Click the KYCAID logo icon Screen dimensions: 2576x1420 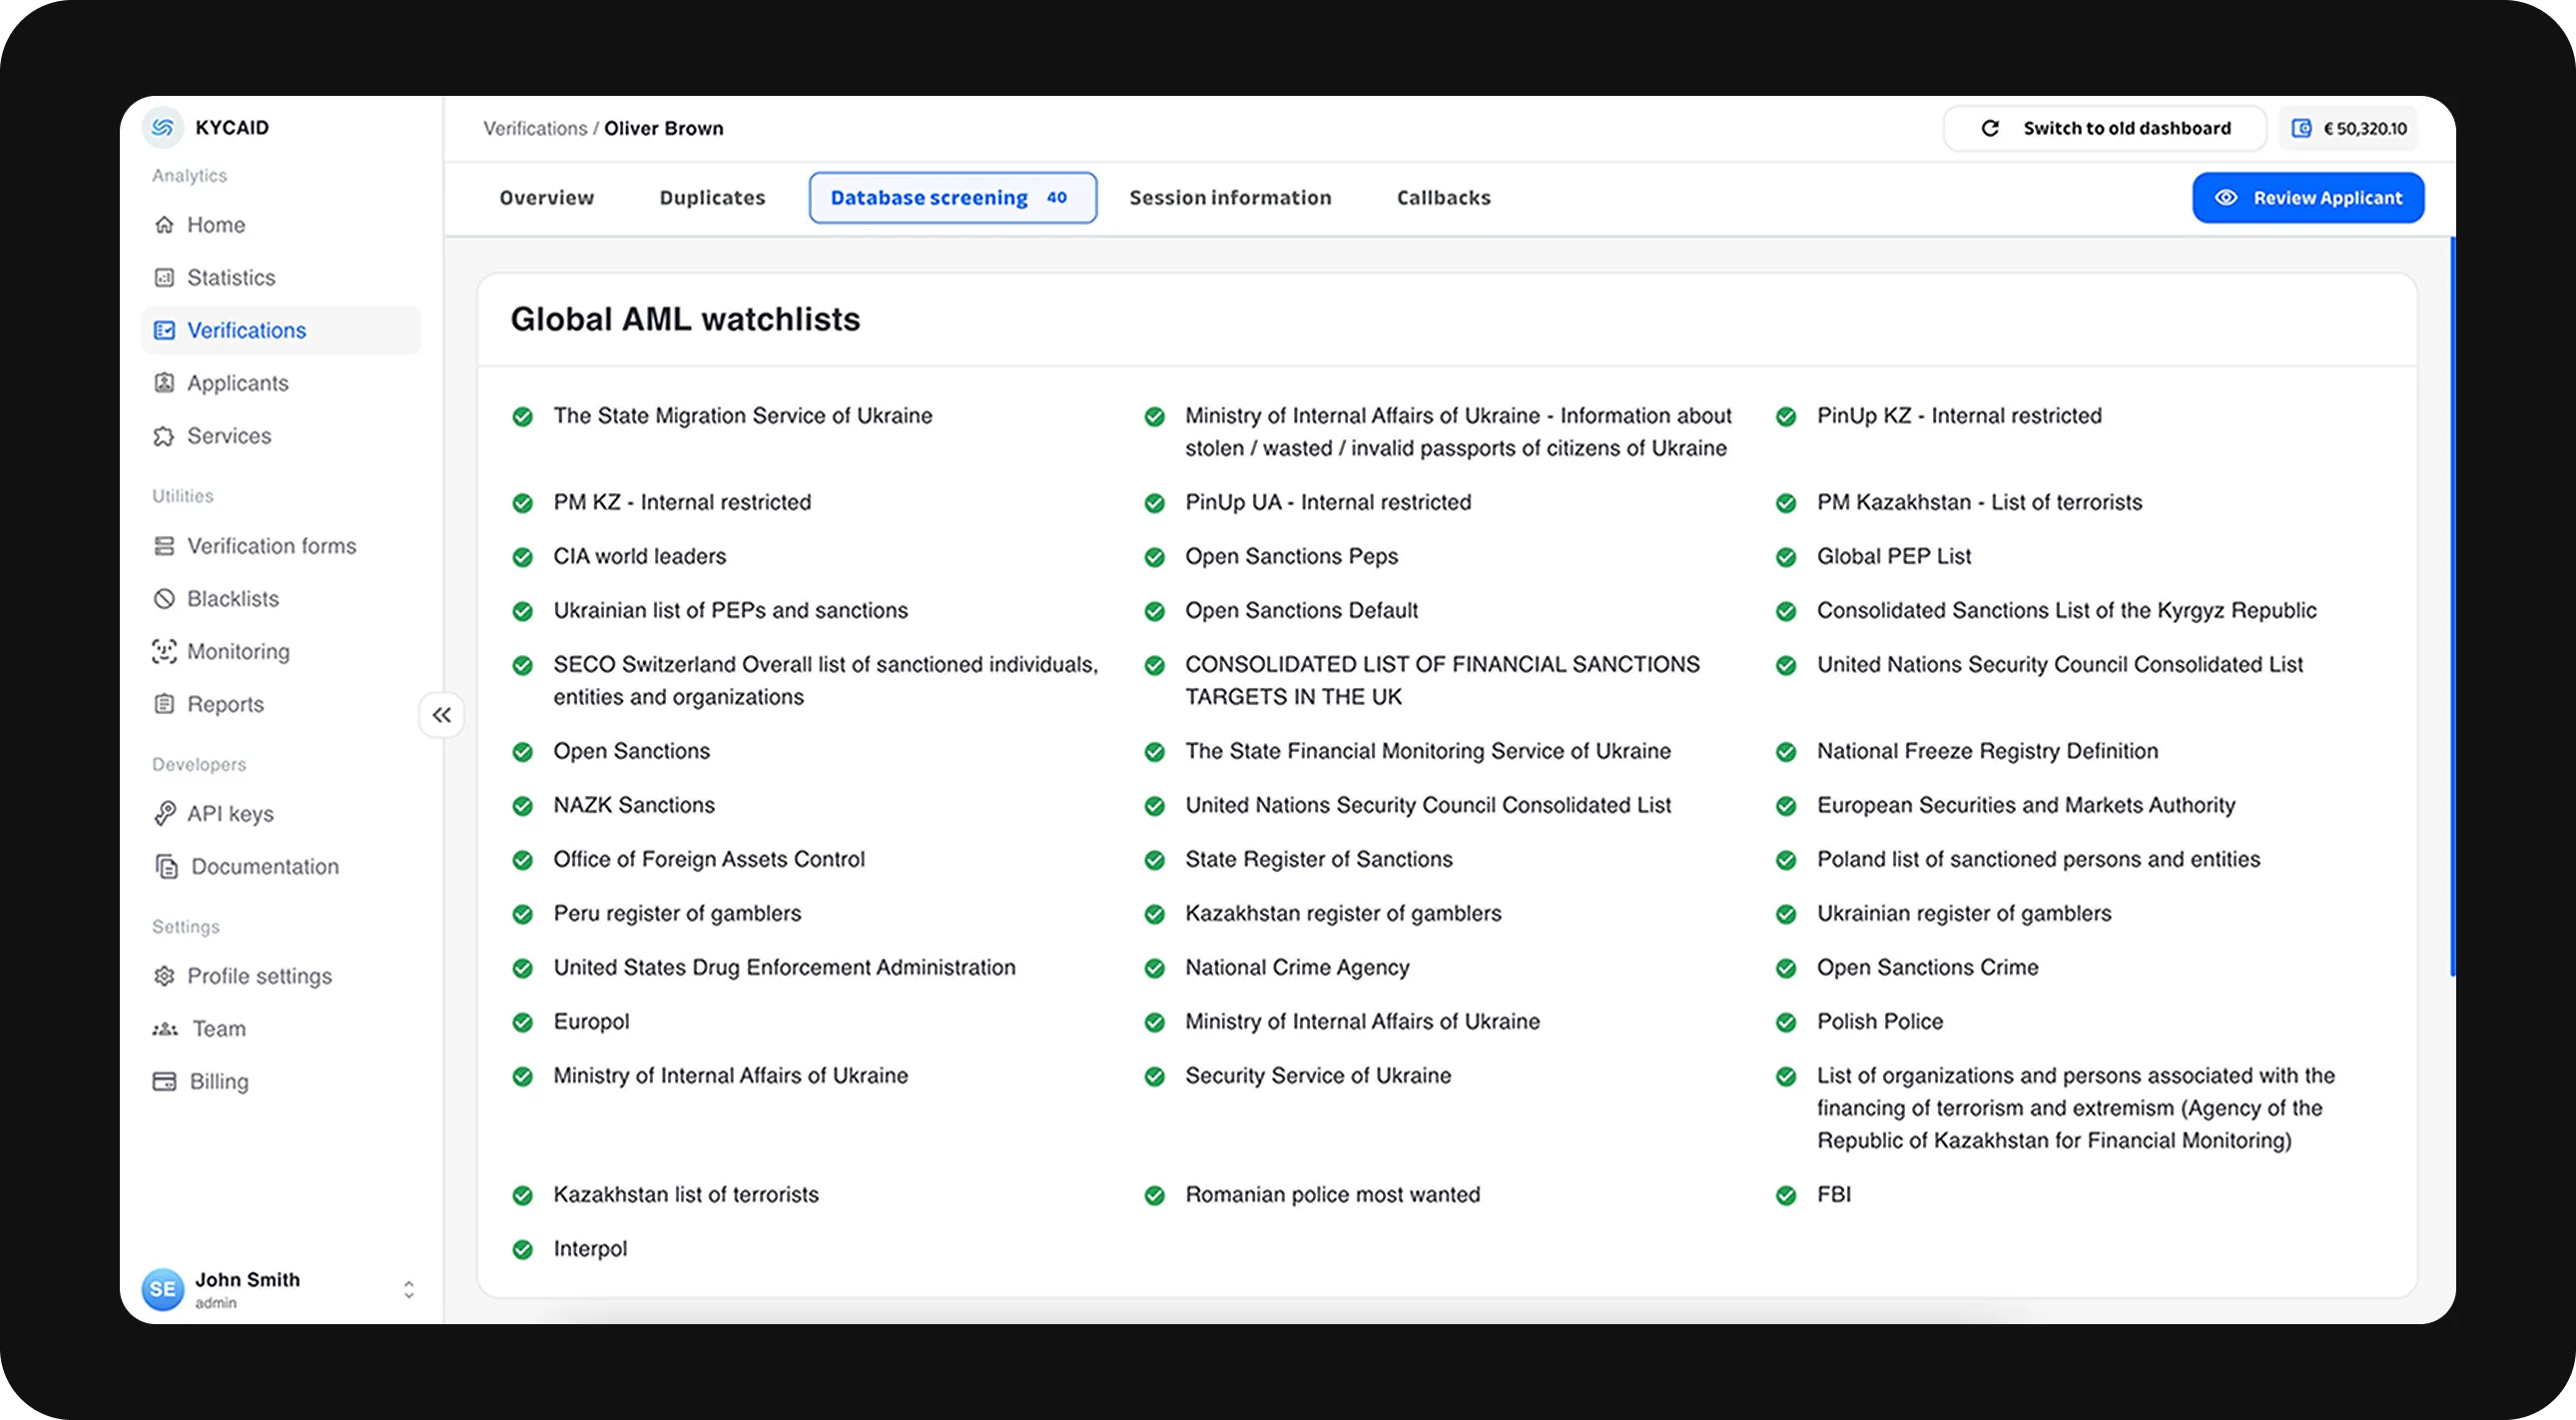click(x=162, y=127)
